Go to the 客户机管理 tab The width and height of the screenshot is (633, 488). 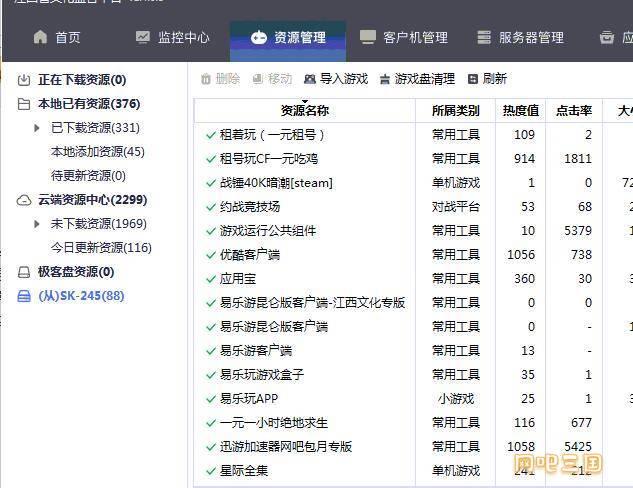[404, 38]
